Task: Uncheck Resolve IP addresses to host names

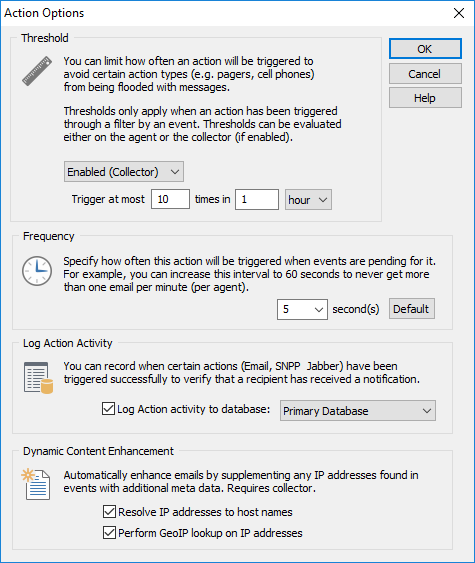Action: pos(110,511)
